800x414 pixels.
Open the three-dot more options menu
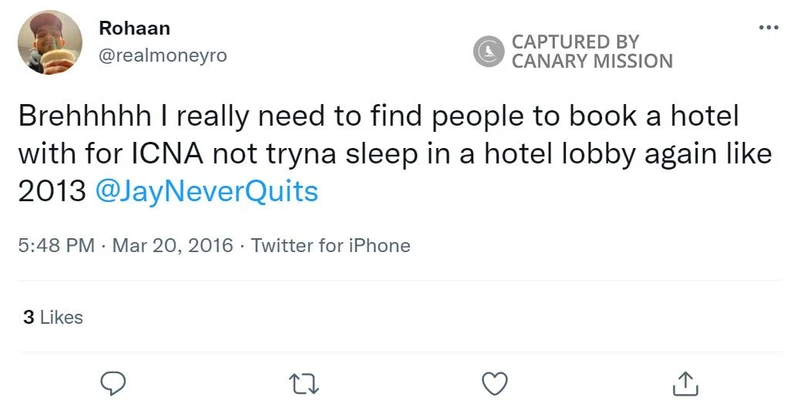pyautogui.click(x=768, y=27)
